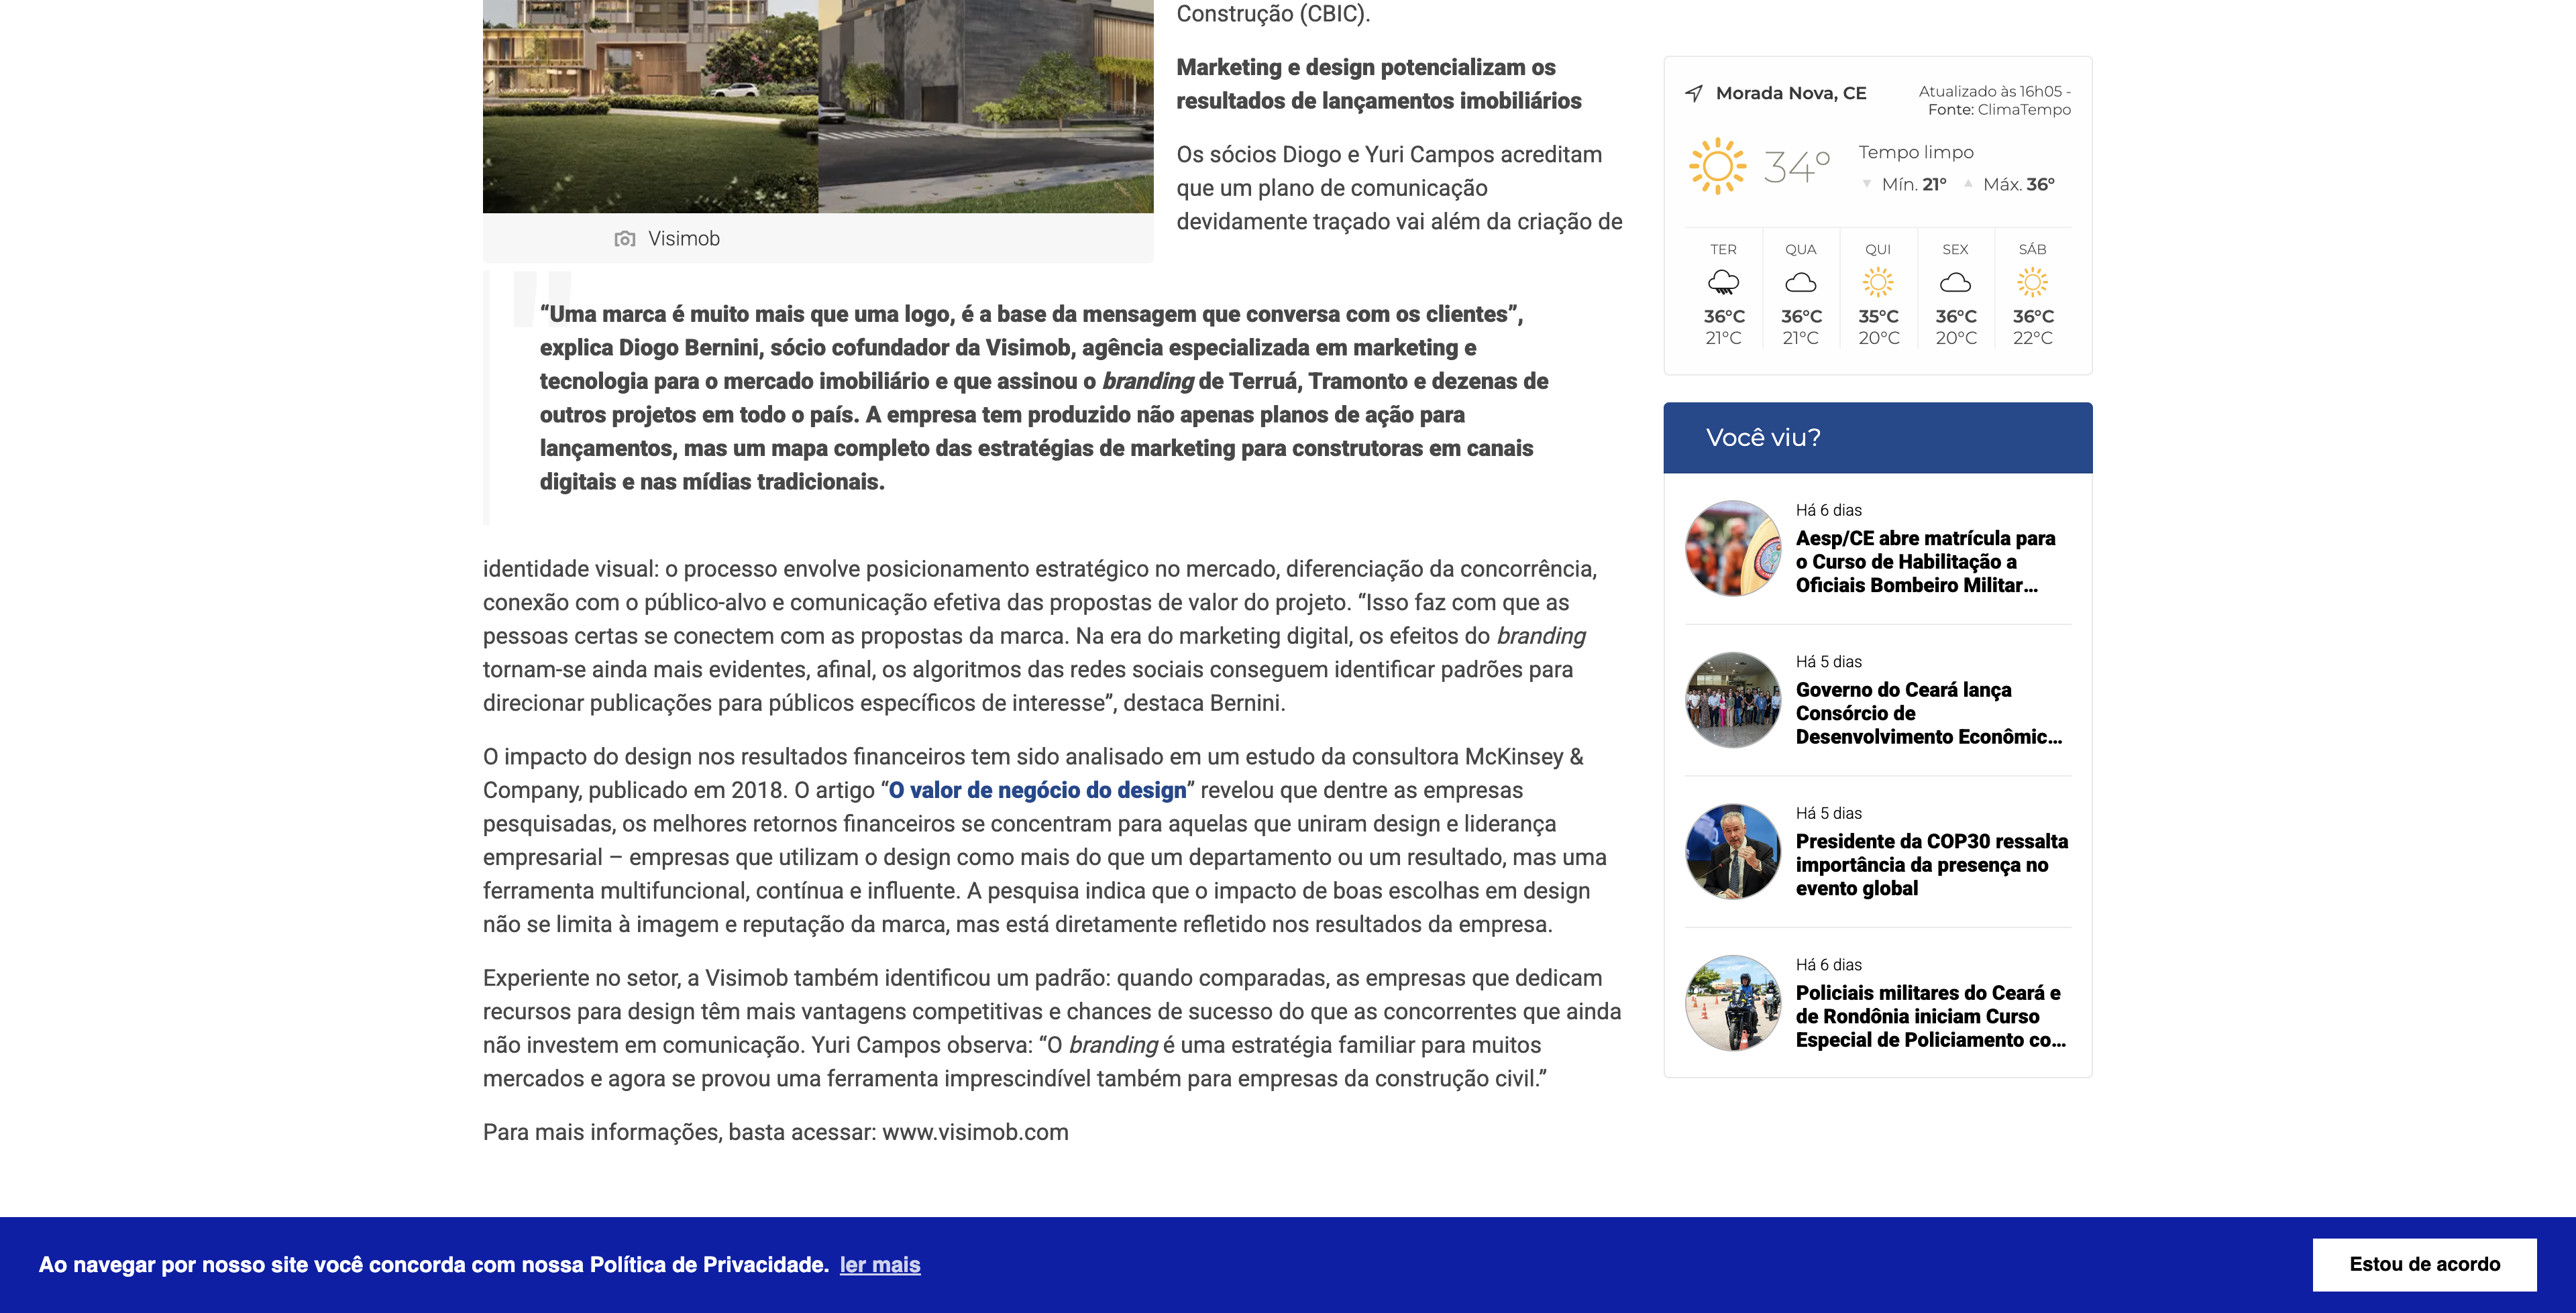Click the QUA cloud forecast icon
This screenshot has height=1313, width=2576.
1800,283
